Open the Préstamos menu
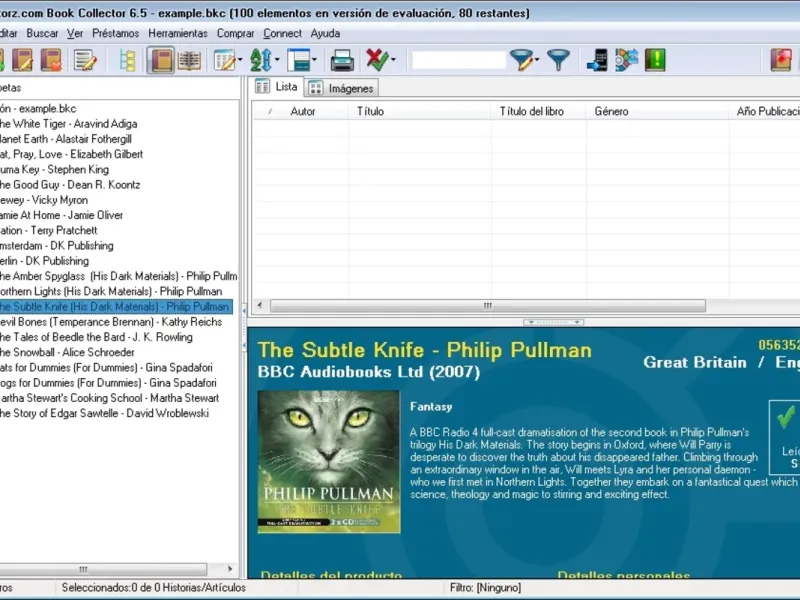Image resolution: width=800 pixels, height=600 pixels. [115, 34]
